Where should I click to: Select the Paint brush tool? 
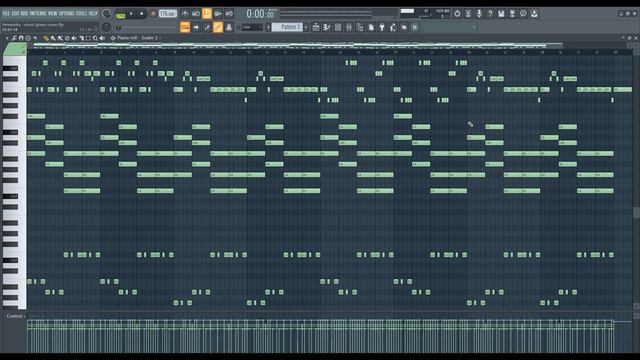[x=53, y=38]
